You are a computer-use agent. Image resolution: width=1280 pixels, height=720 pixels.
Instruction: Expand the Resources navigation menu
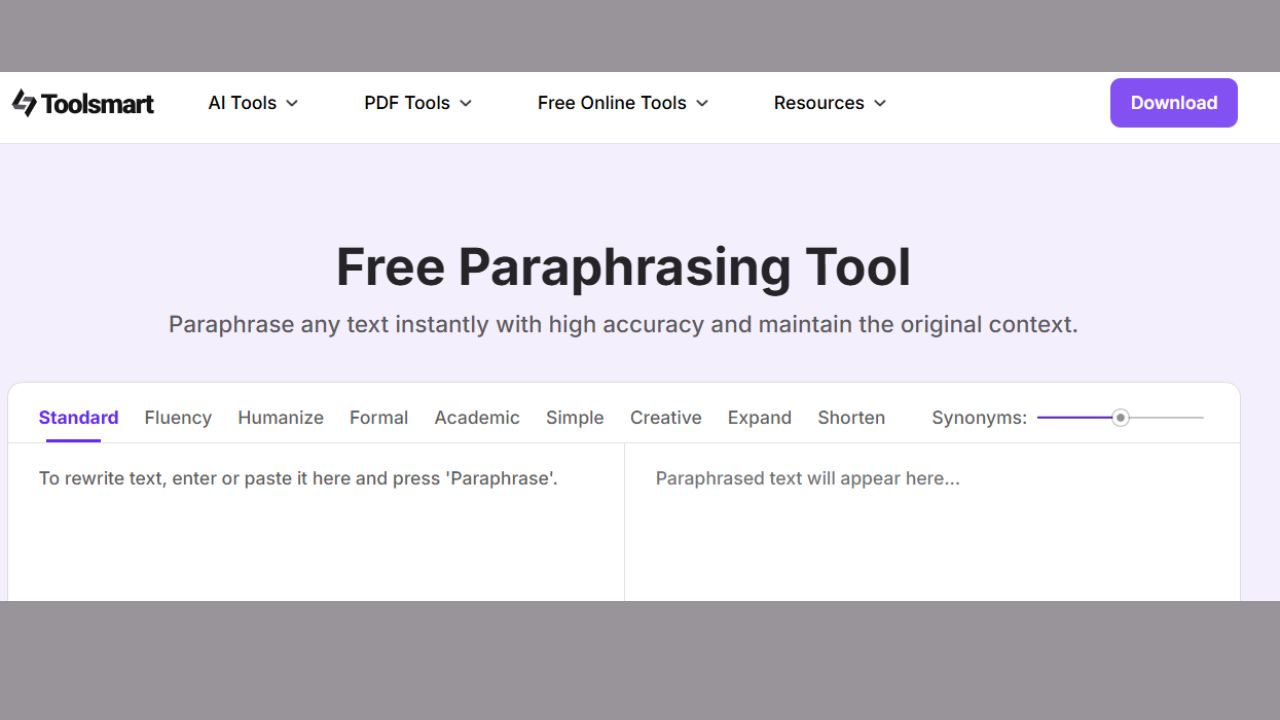coord(819,102)
